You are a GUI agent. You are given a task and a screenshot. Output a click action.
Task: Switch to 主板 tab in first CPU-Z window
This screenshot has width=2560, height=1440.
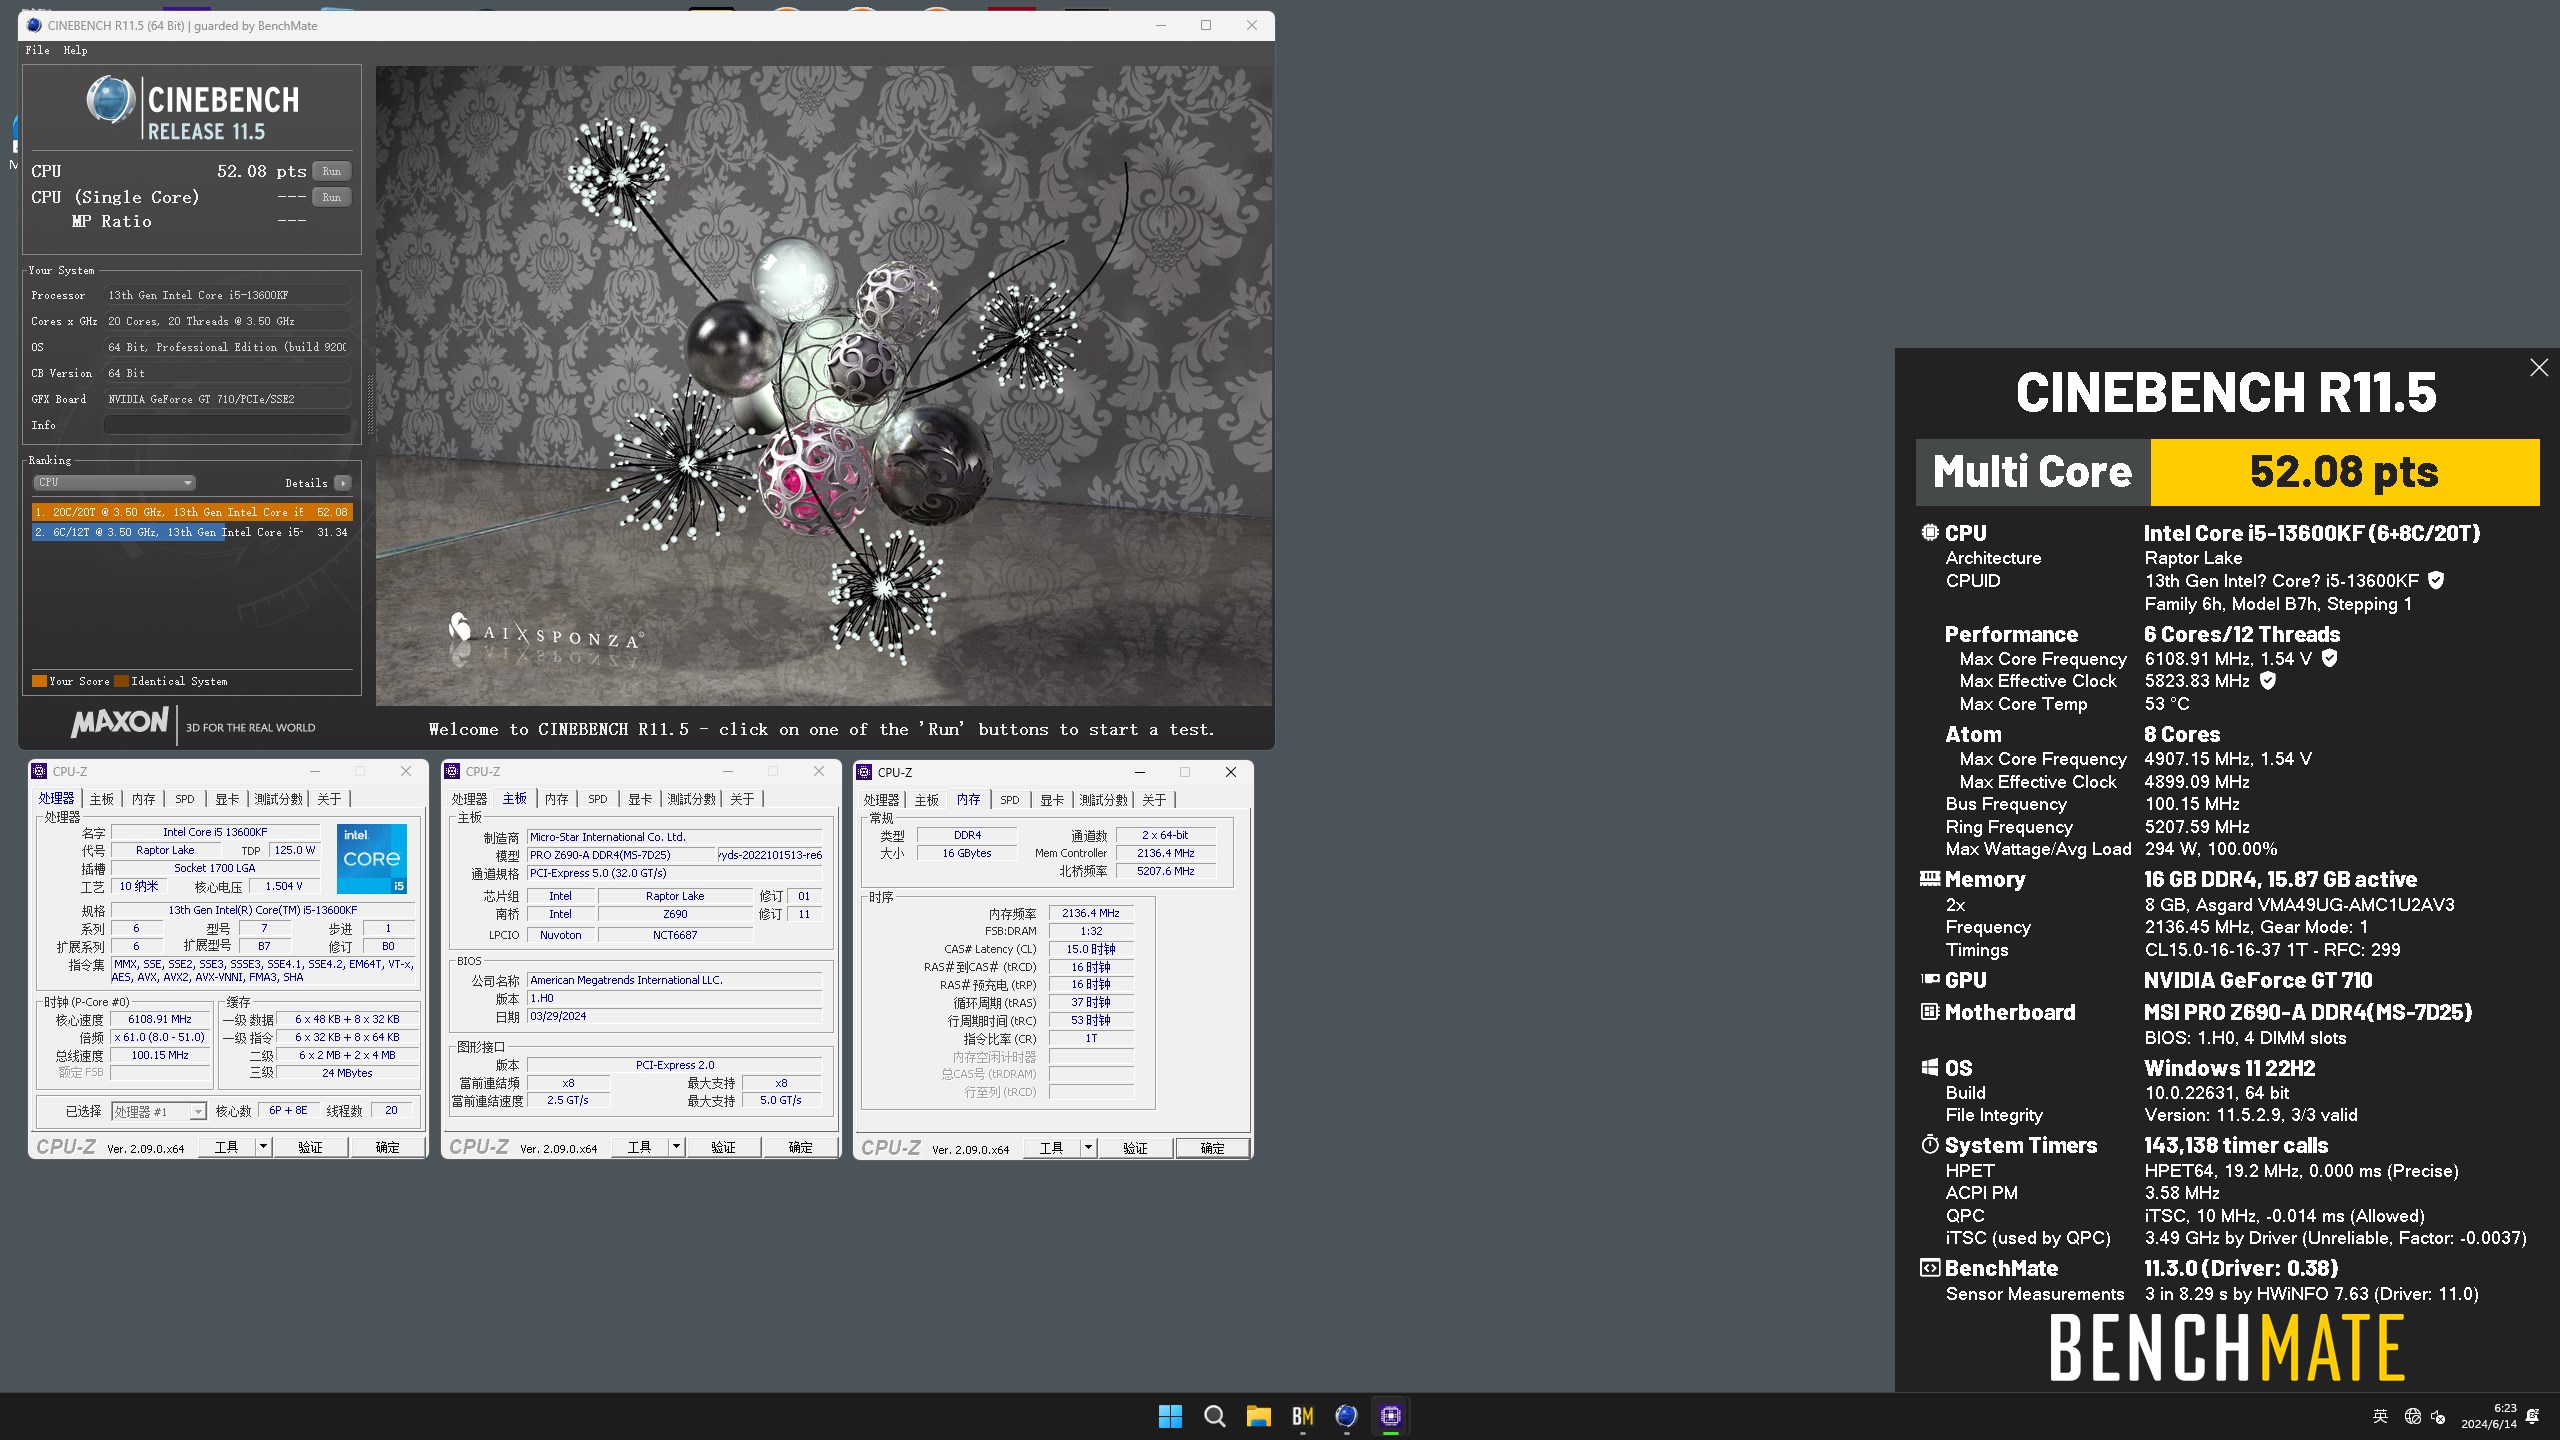[x=102, y=799]
